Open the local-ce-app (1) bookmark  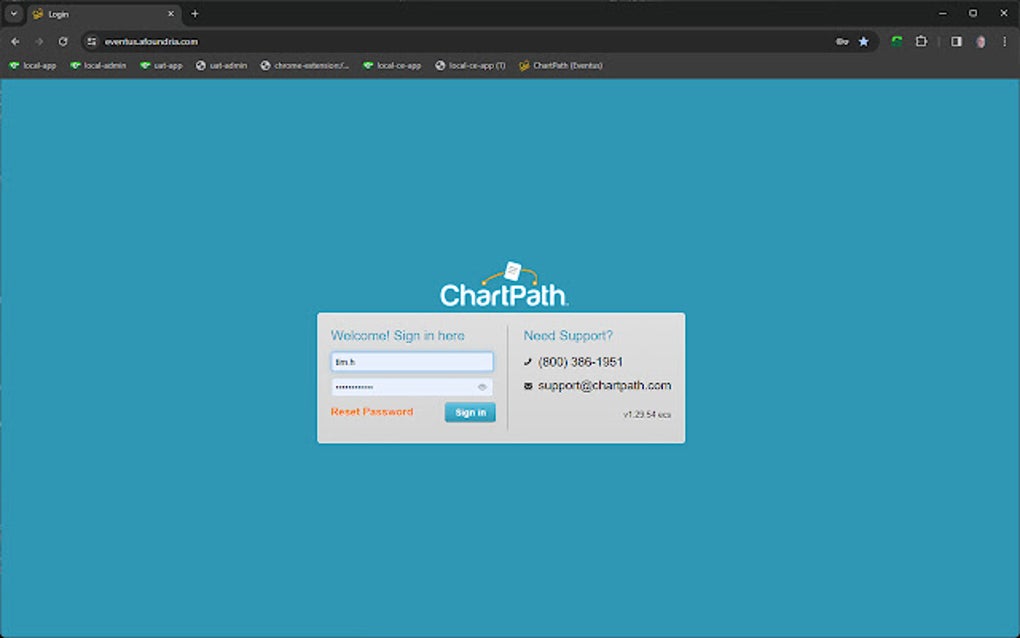pos(470,66)
